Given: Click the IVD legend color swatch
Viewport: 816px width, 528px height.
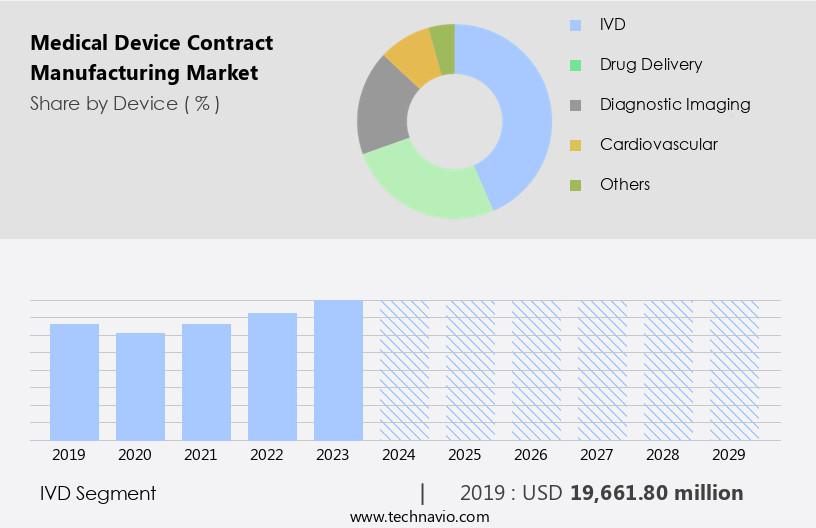Looking at the screenshot, I should coord(575,25).
